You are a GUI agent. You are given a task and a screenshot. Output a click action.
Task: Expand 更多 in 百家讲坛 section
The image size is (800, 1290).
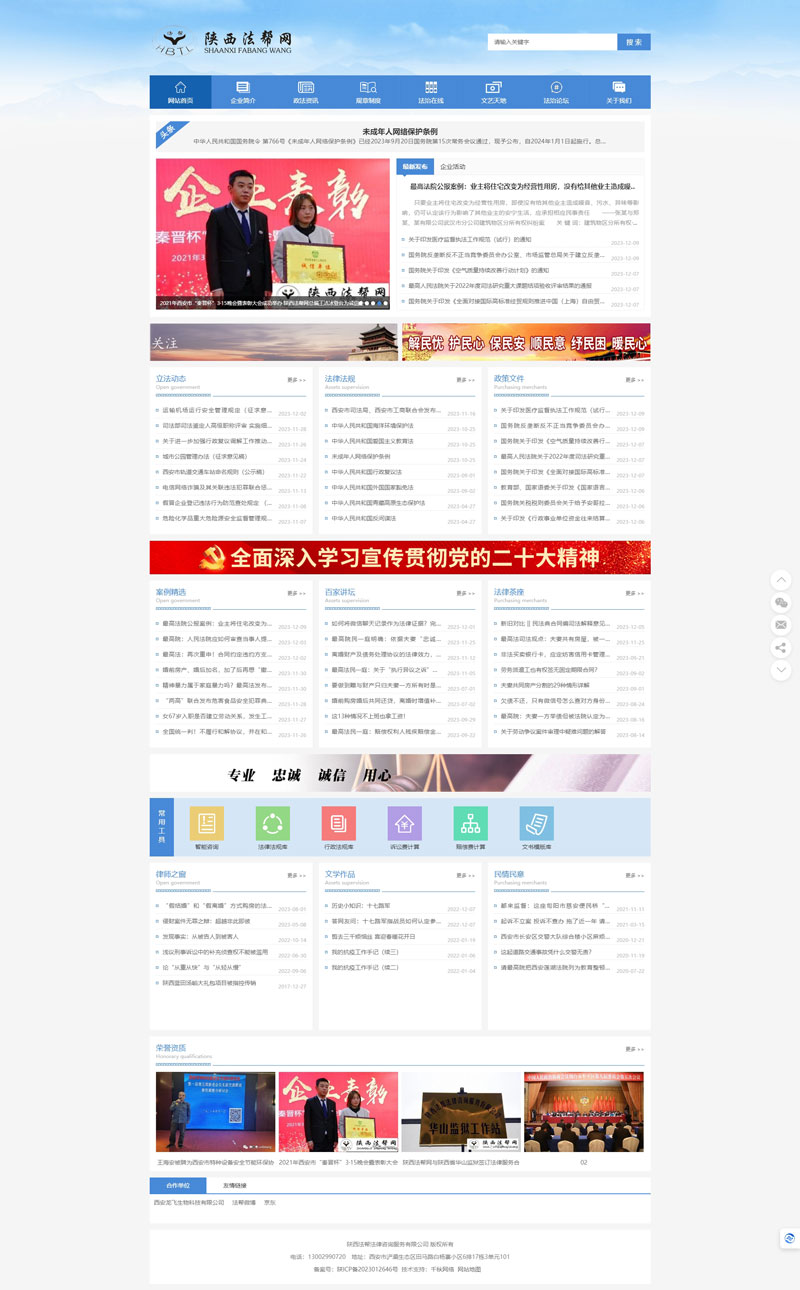coord(466,593)
